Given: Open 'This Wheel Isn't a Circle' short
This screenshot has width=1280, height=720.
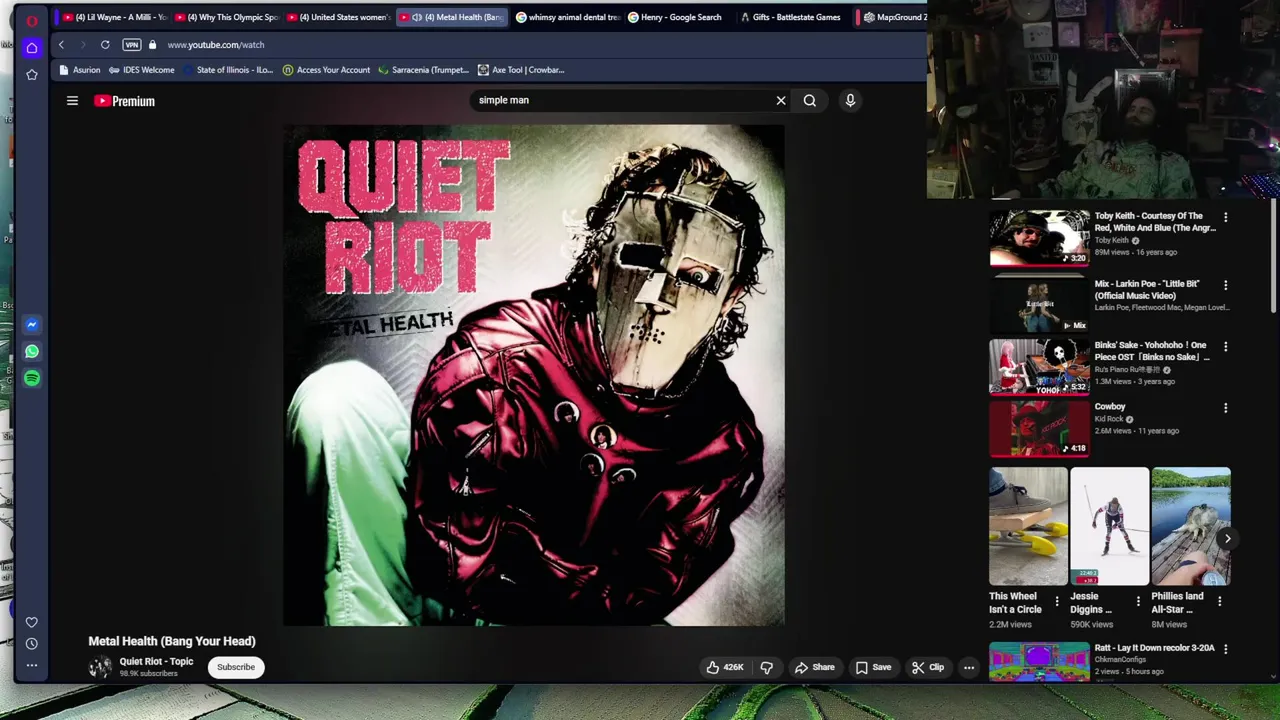Looking at the screenshot, I should (x=1028, y=526).
